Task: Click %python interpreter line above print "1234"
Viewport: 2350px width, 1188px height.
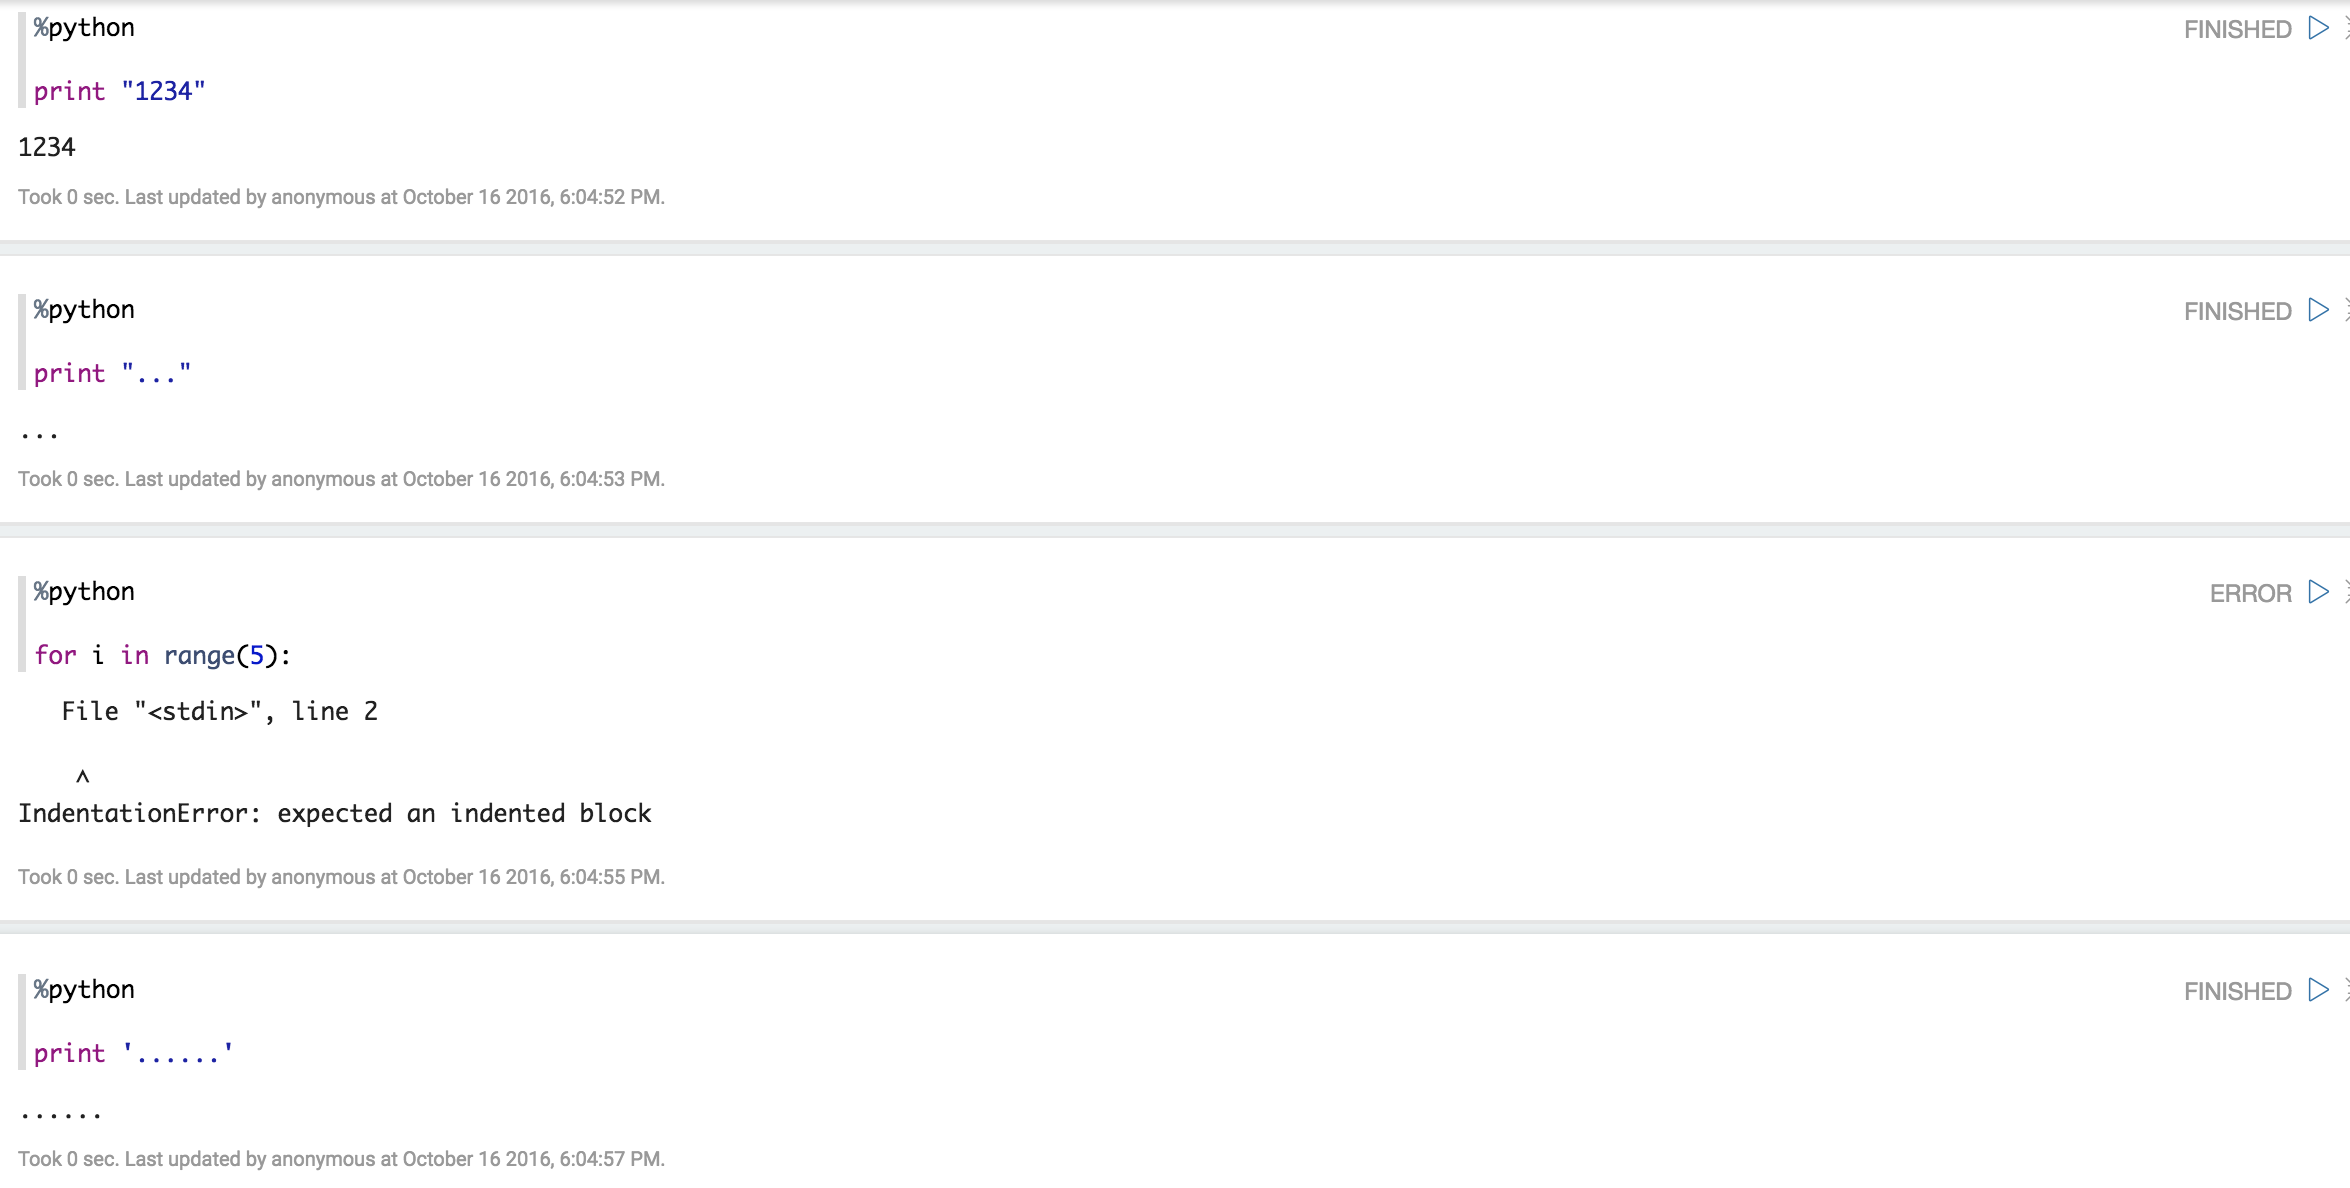Action: [x=84, y=28]
